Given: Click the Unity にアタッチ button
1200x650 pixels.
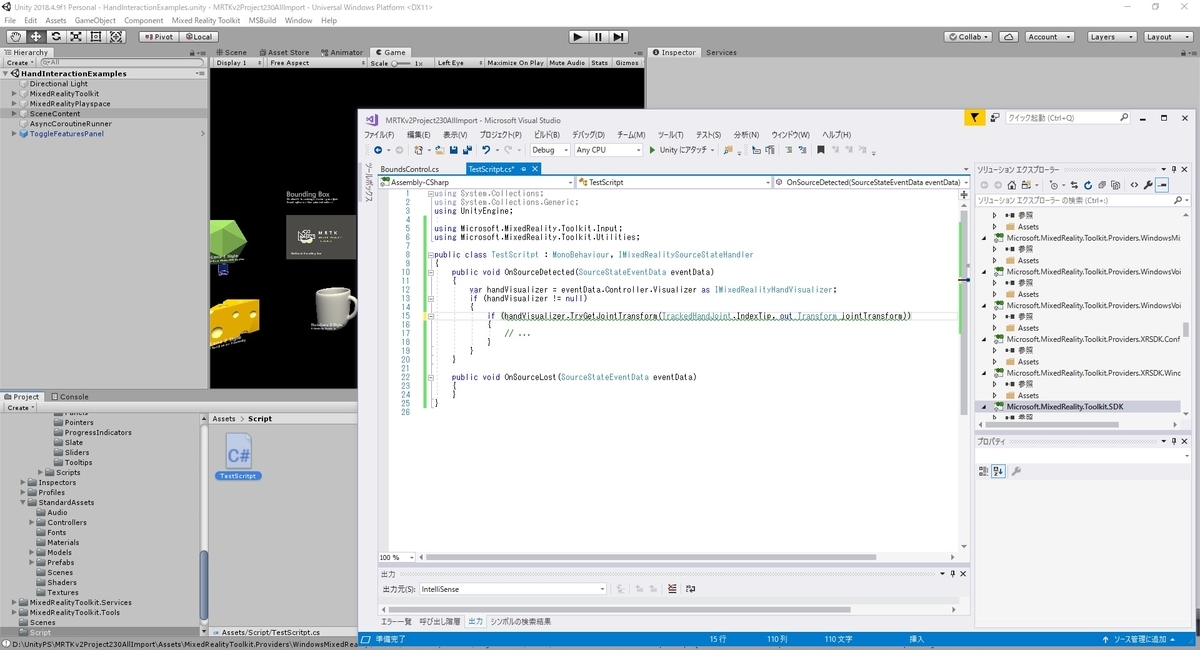Looking at the screenshot, I should coord(682,150).
